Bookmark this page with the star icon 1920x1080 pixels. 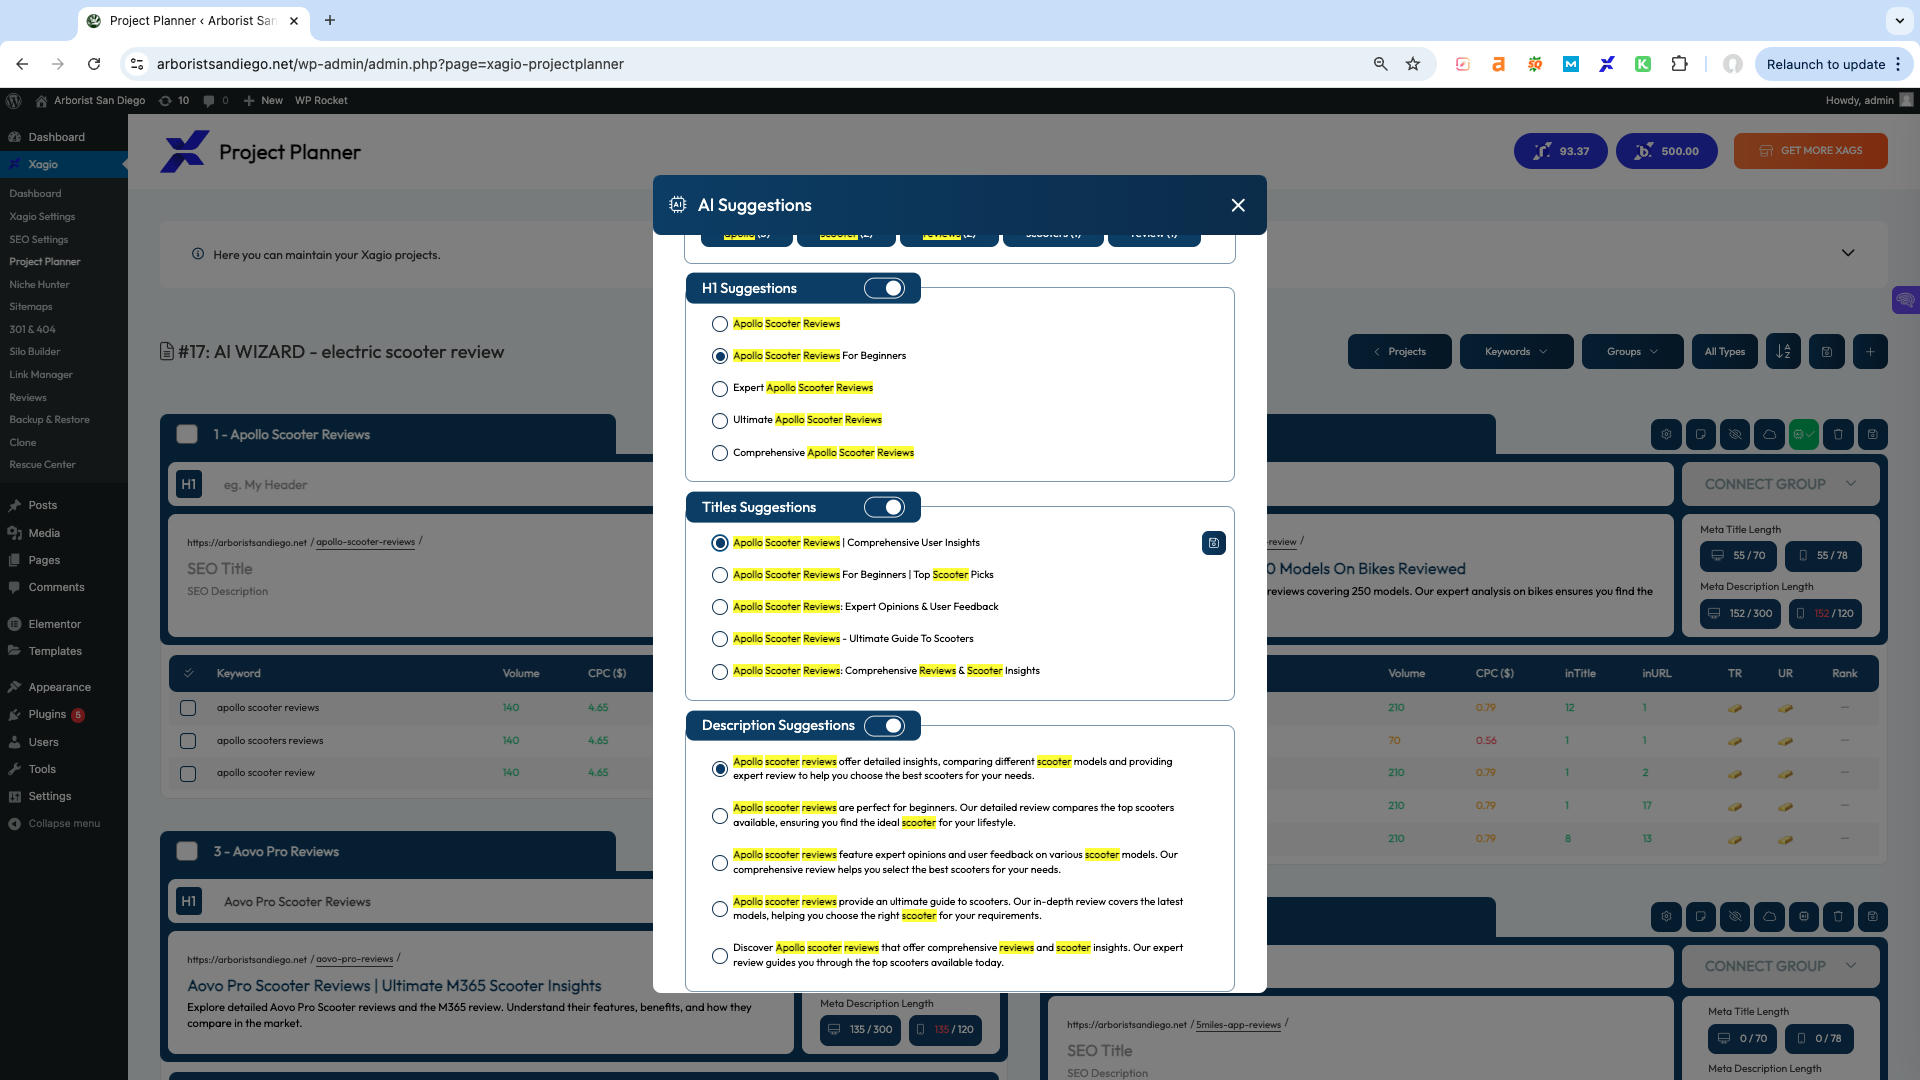(x=1413, y=64)
